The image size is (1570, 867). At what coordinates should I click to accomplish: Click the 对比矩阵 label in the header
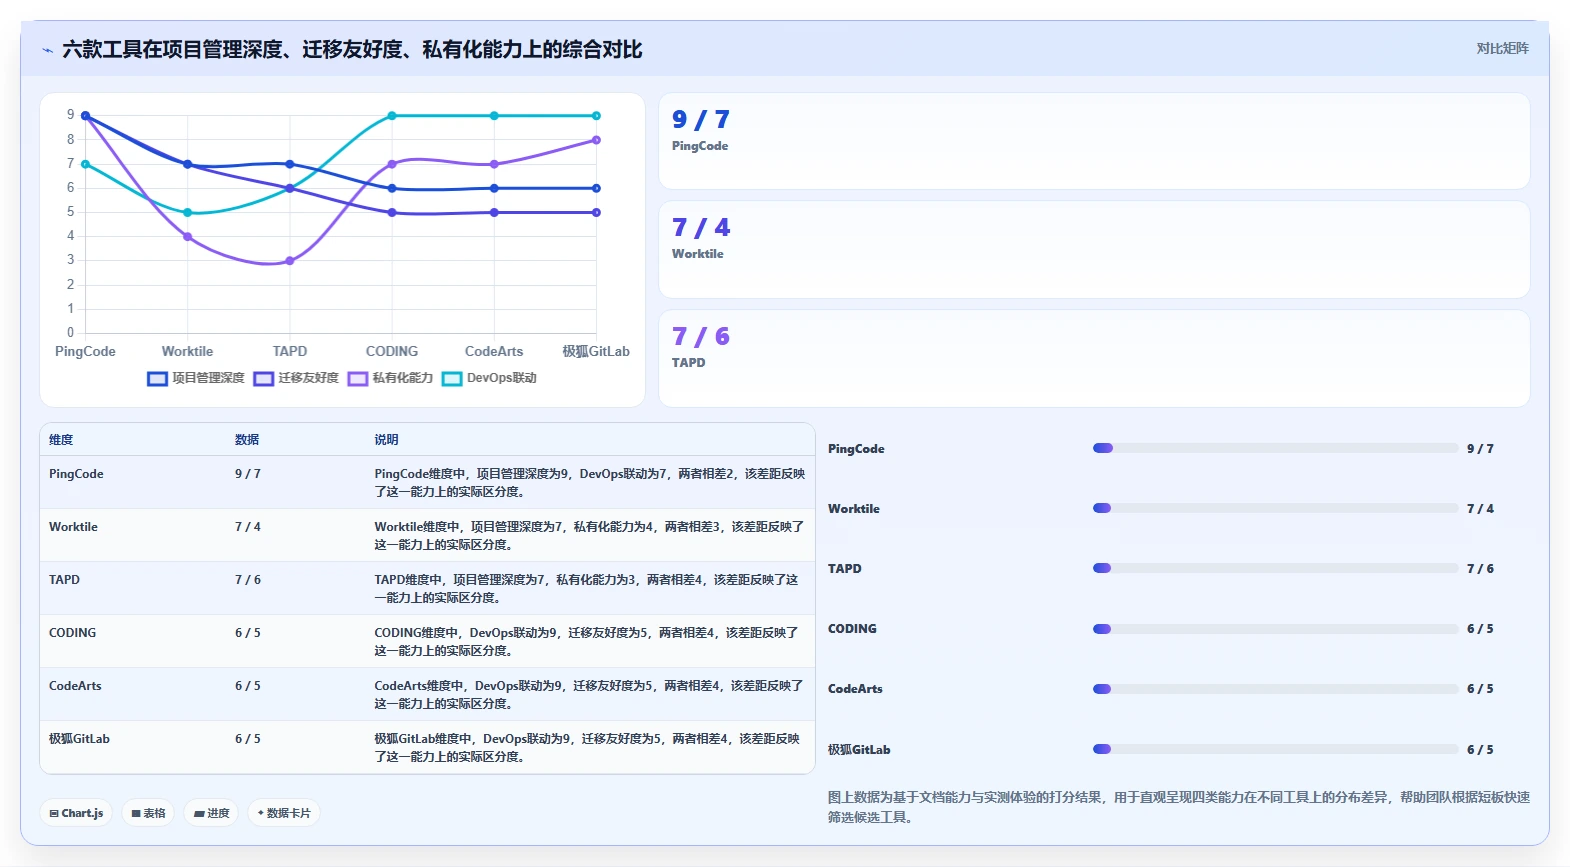click(x=1502, y=49)
